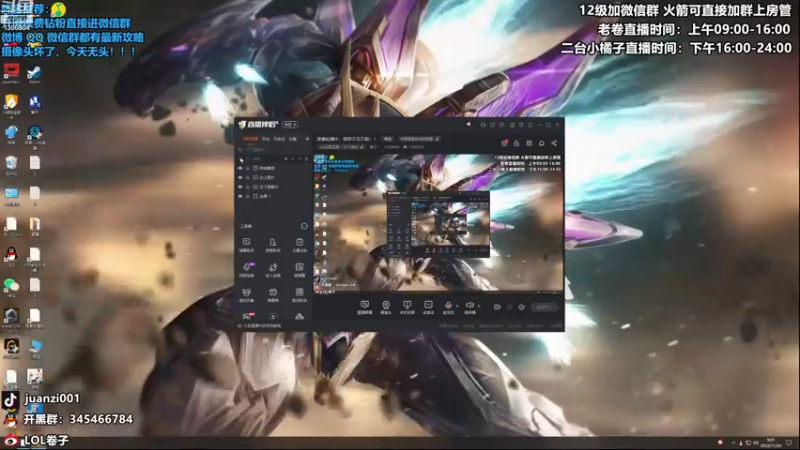
Task: Click the taskbar clock
Action: click(x=770, y=442)
